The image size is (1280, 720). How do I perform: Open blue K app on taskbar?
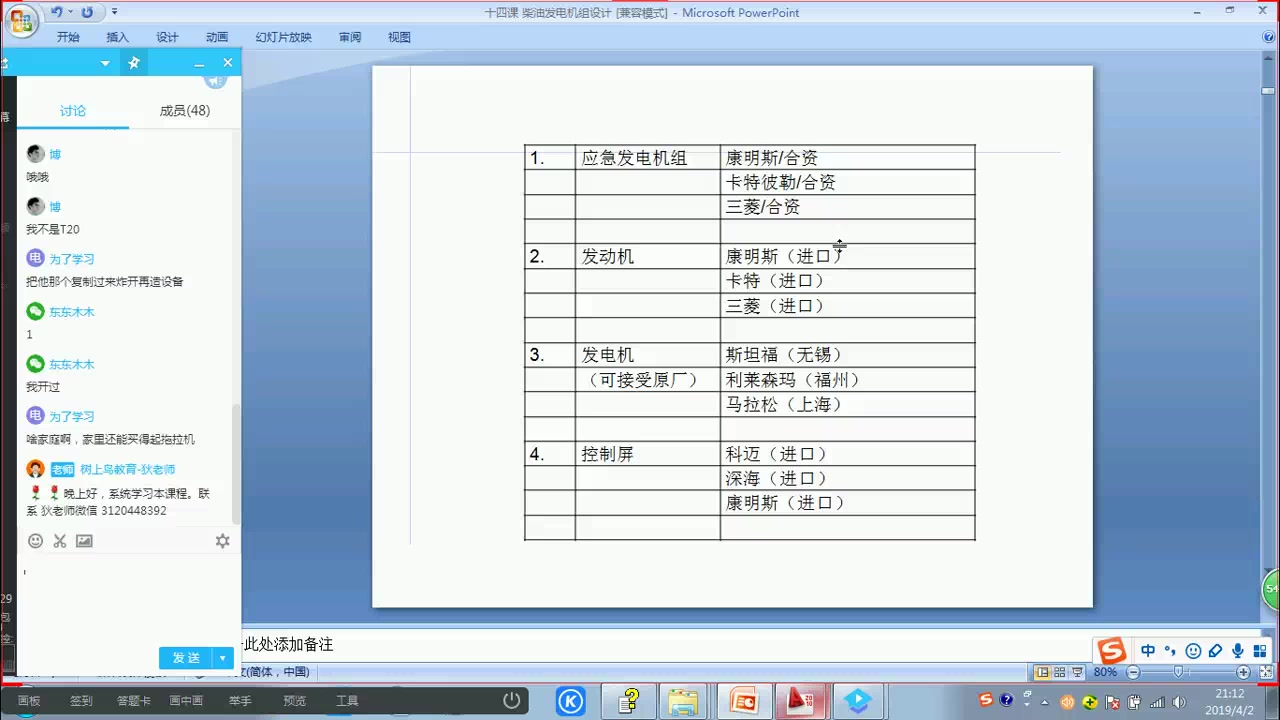coord(570,702)
